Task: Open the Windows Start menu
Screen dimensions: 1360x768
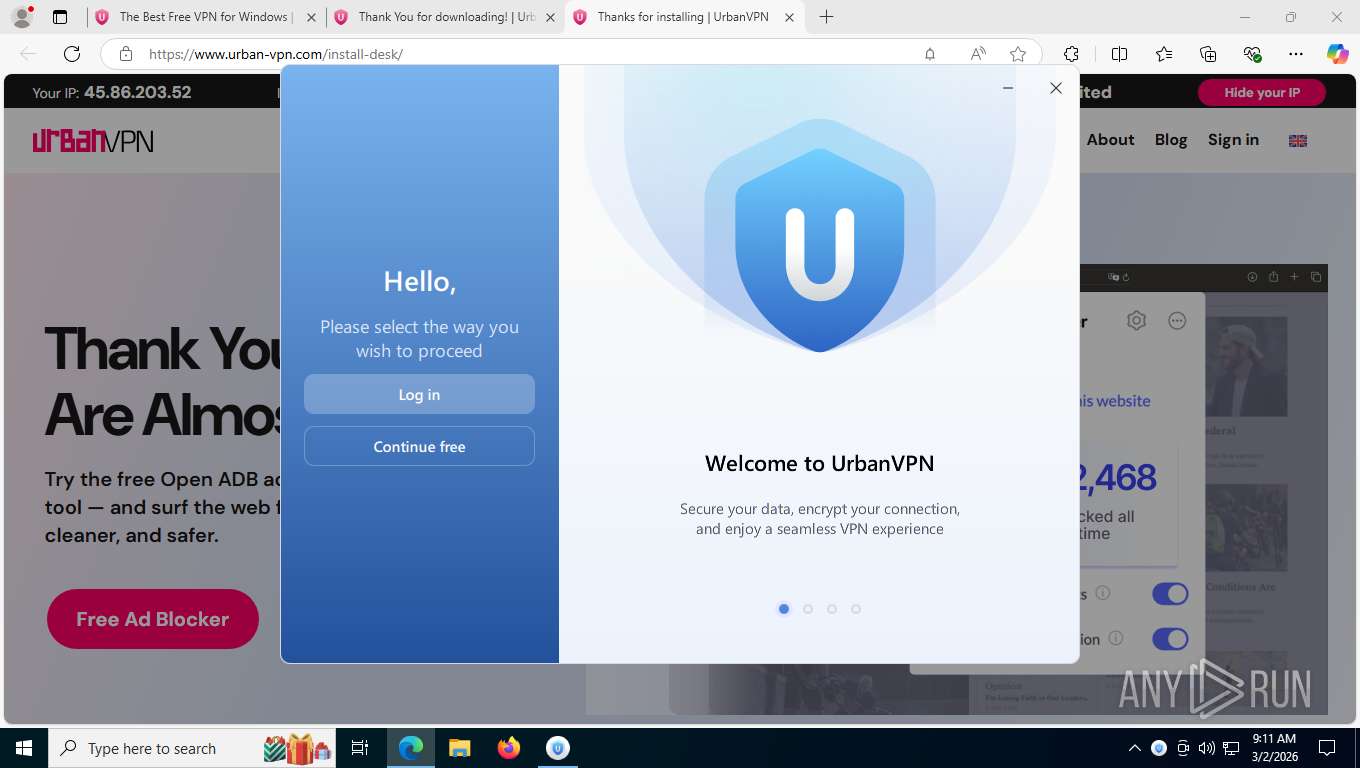Action: (24, 748)
